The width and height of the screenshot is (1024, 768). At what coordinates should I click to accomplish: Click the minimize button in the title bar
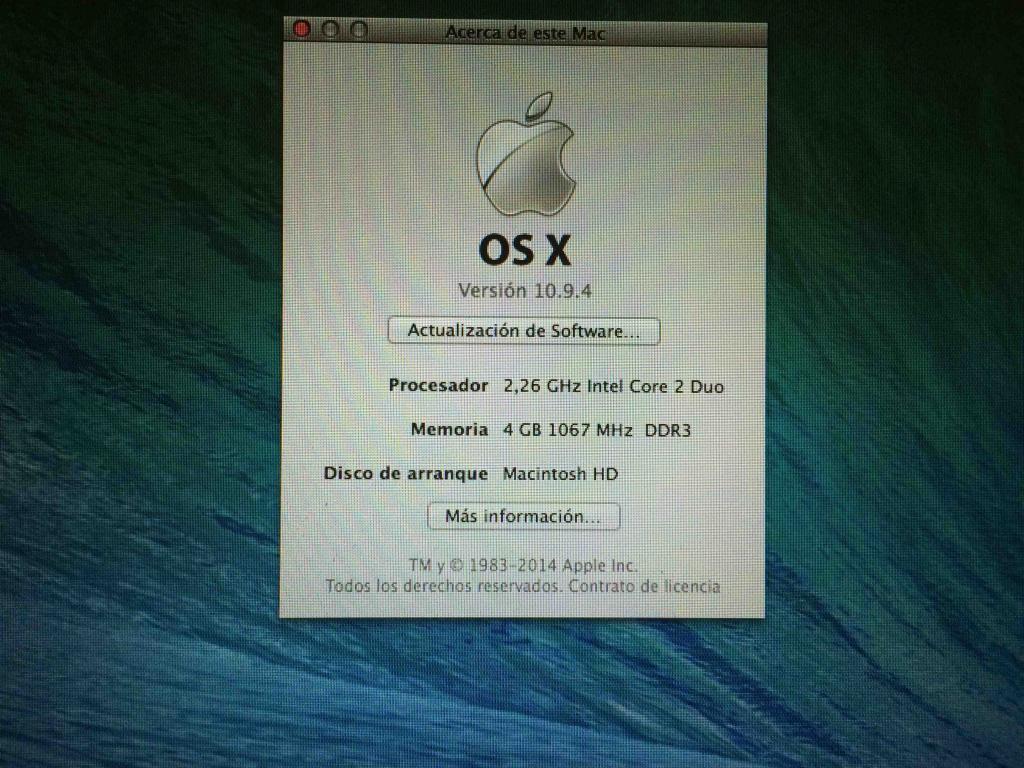330,29
